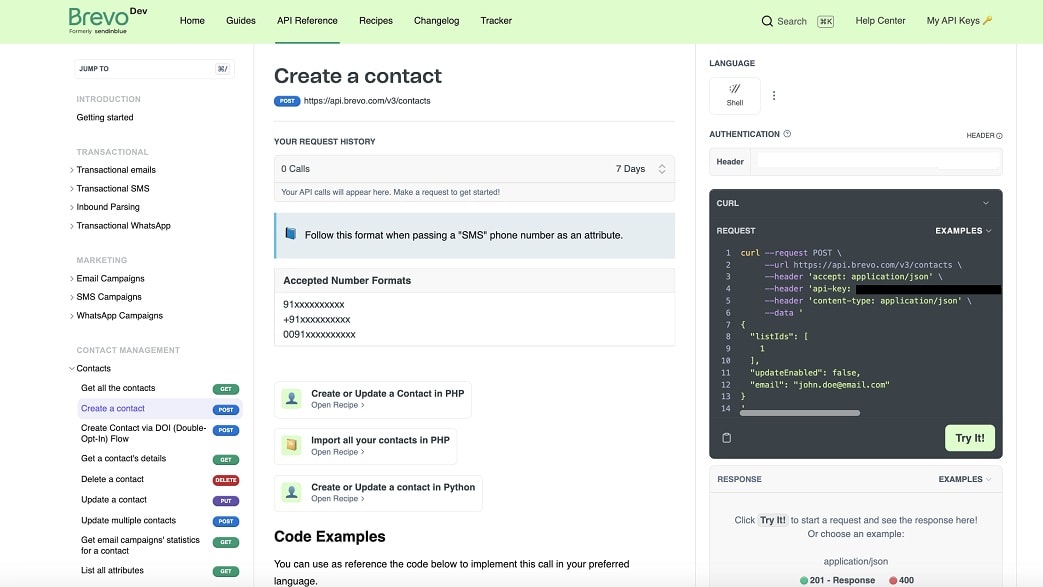Open the 7 Days request history dropdown
The height and width of the screenshot is (587, 1043).
coord(640,169)
